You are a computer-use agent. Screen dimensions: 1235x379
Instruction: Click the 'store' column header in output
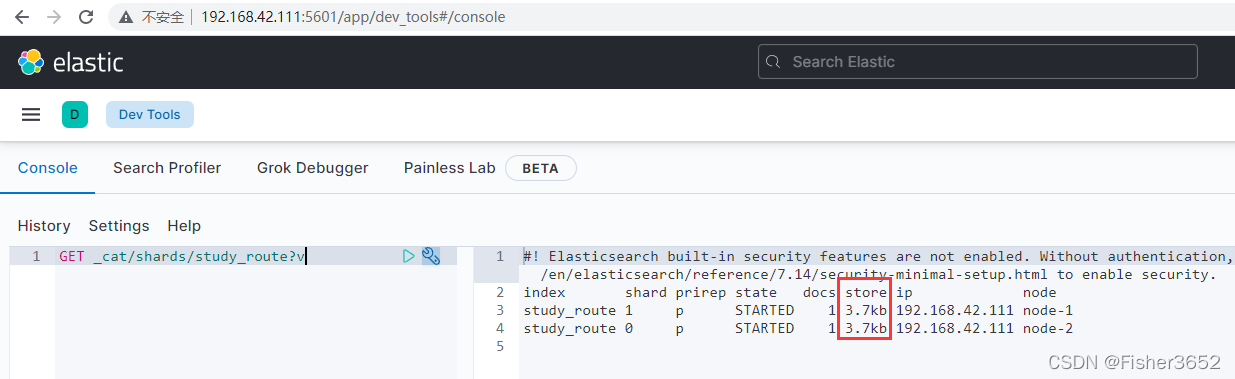pos(865,293)
